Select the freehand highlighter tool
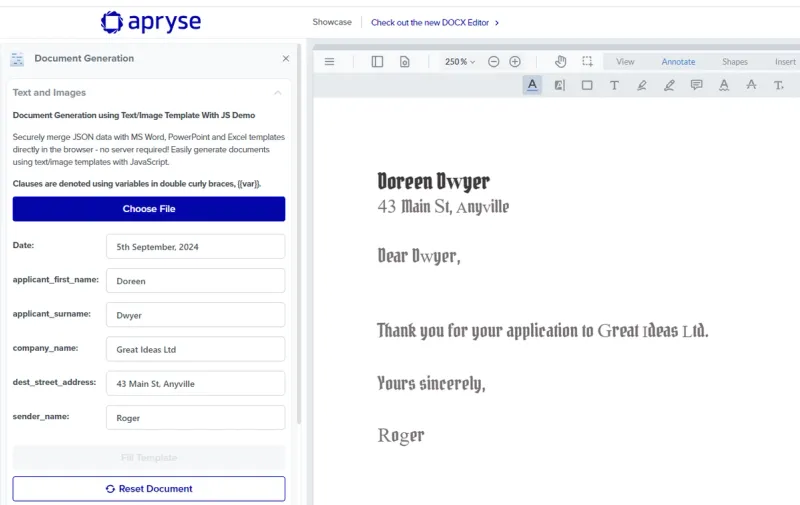Screen dimensions: 800x505 (x=642, y=85)
